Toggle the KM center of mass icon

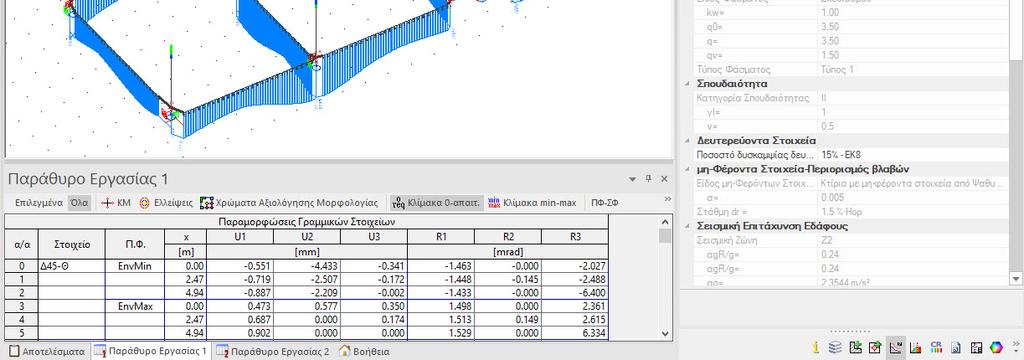coord(116,203)
